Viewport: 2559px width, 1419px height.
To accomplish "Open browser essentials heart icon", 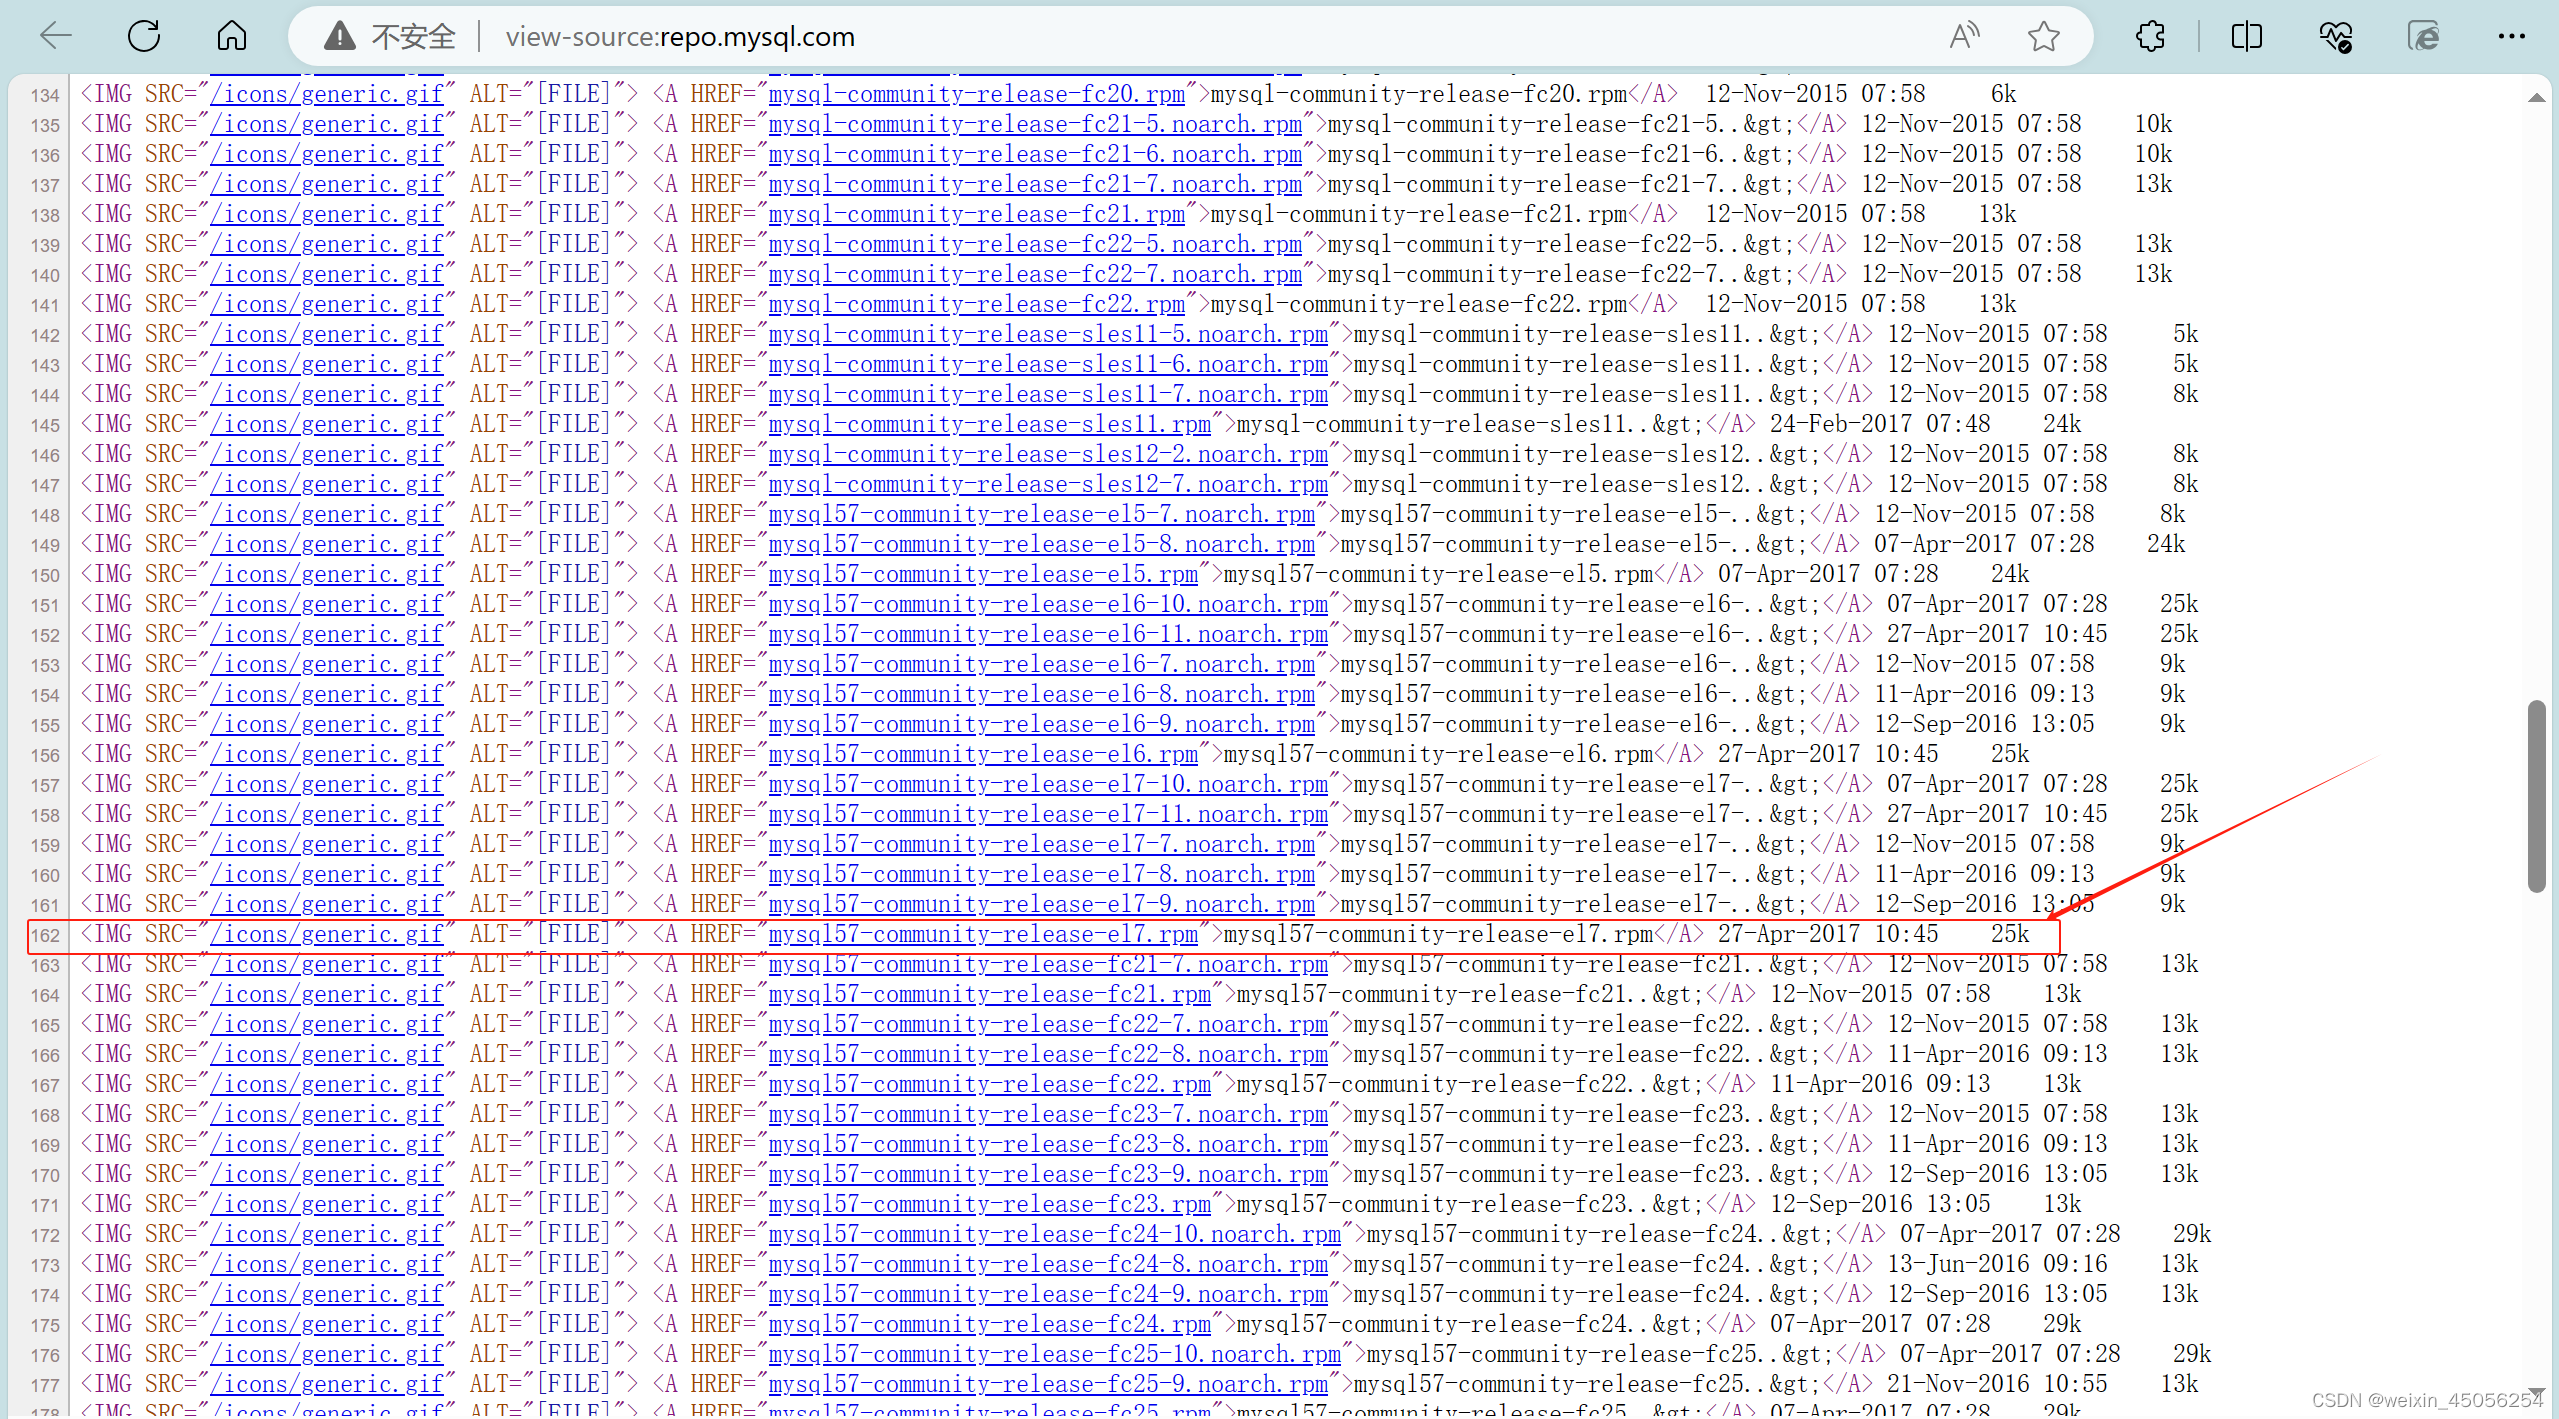I will tap(2335, 37).
